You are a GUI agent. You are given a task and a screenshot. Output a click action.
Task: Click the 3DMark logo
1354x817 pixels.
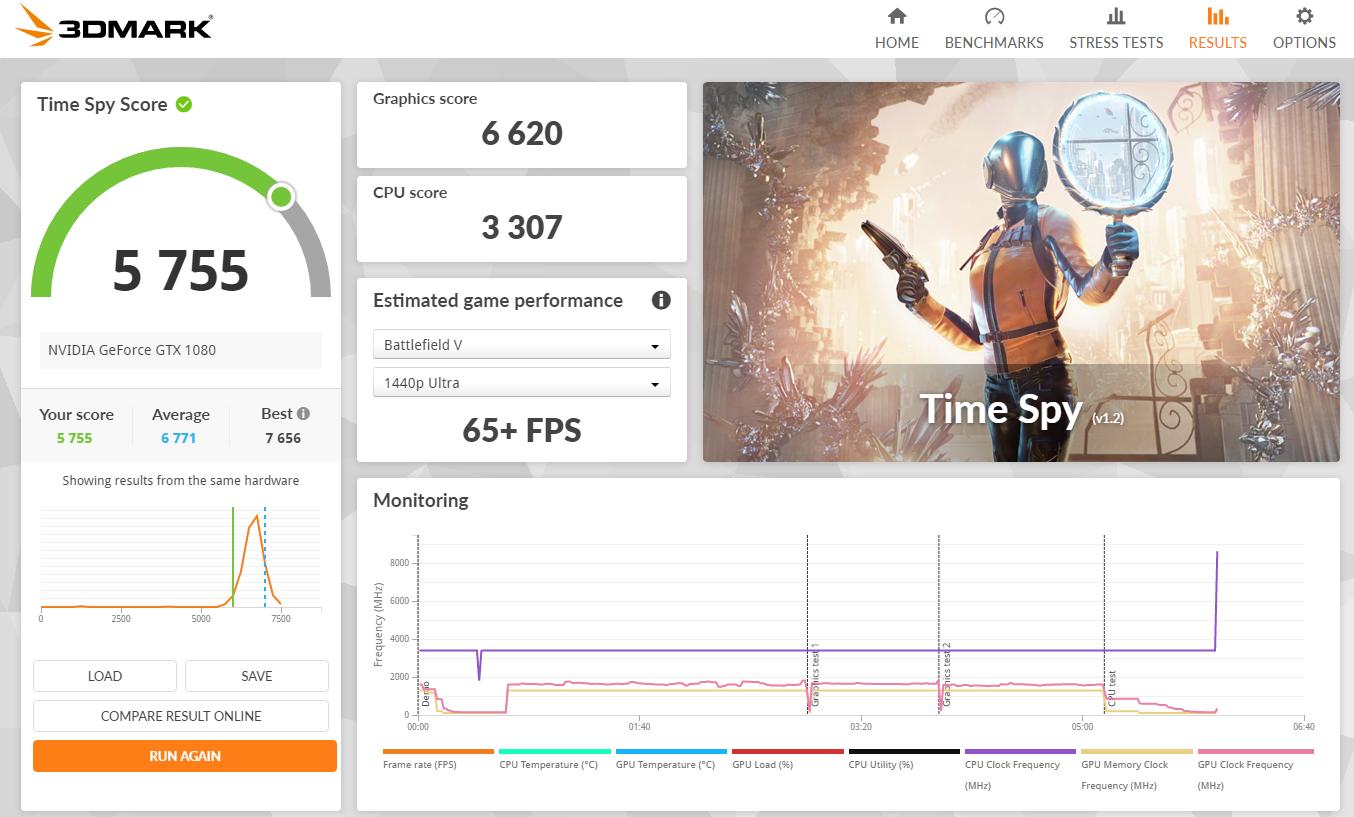click(x=115, y=27)
